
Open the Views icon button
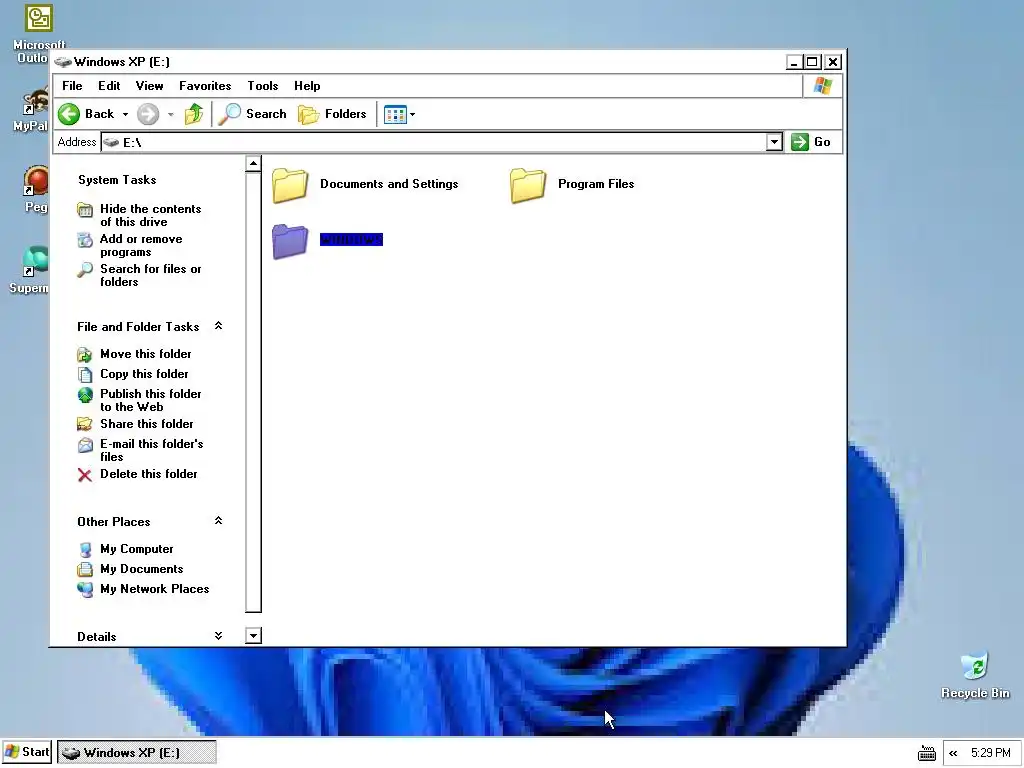tap(395, 114)
